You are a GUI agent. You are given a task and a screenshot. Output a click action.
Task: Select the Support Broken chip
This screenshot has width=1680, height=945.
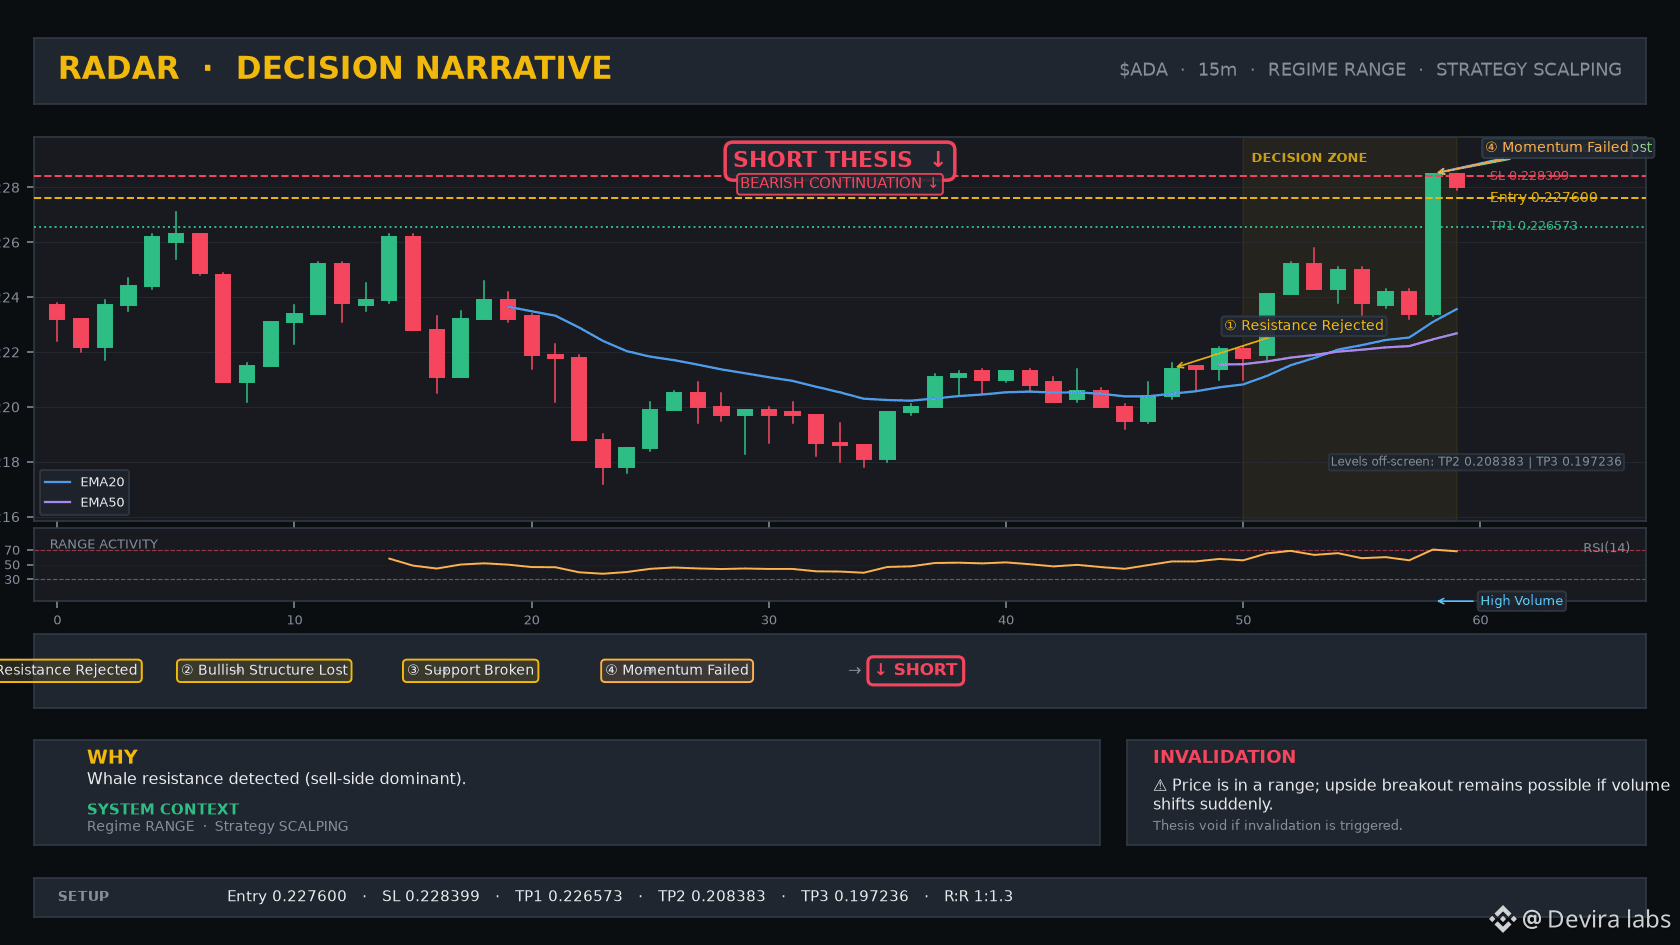click(470, 670)
